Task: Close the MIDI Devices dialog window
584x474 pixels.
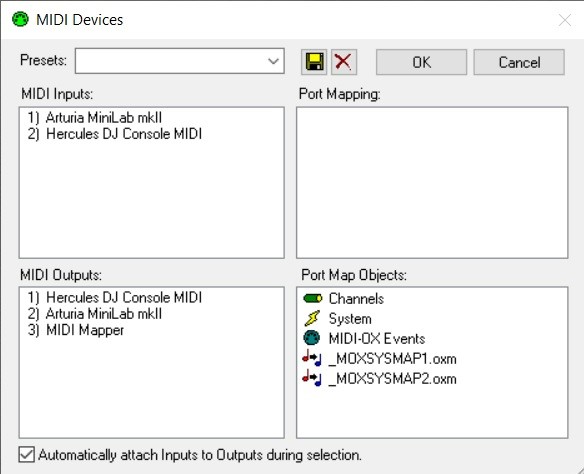Action: click(565, 20)
